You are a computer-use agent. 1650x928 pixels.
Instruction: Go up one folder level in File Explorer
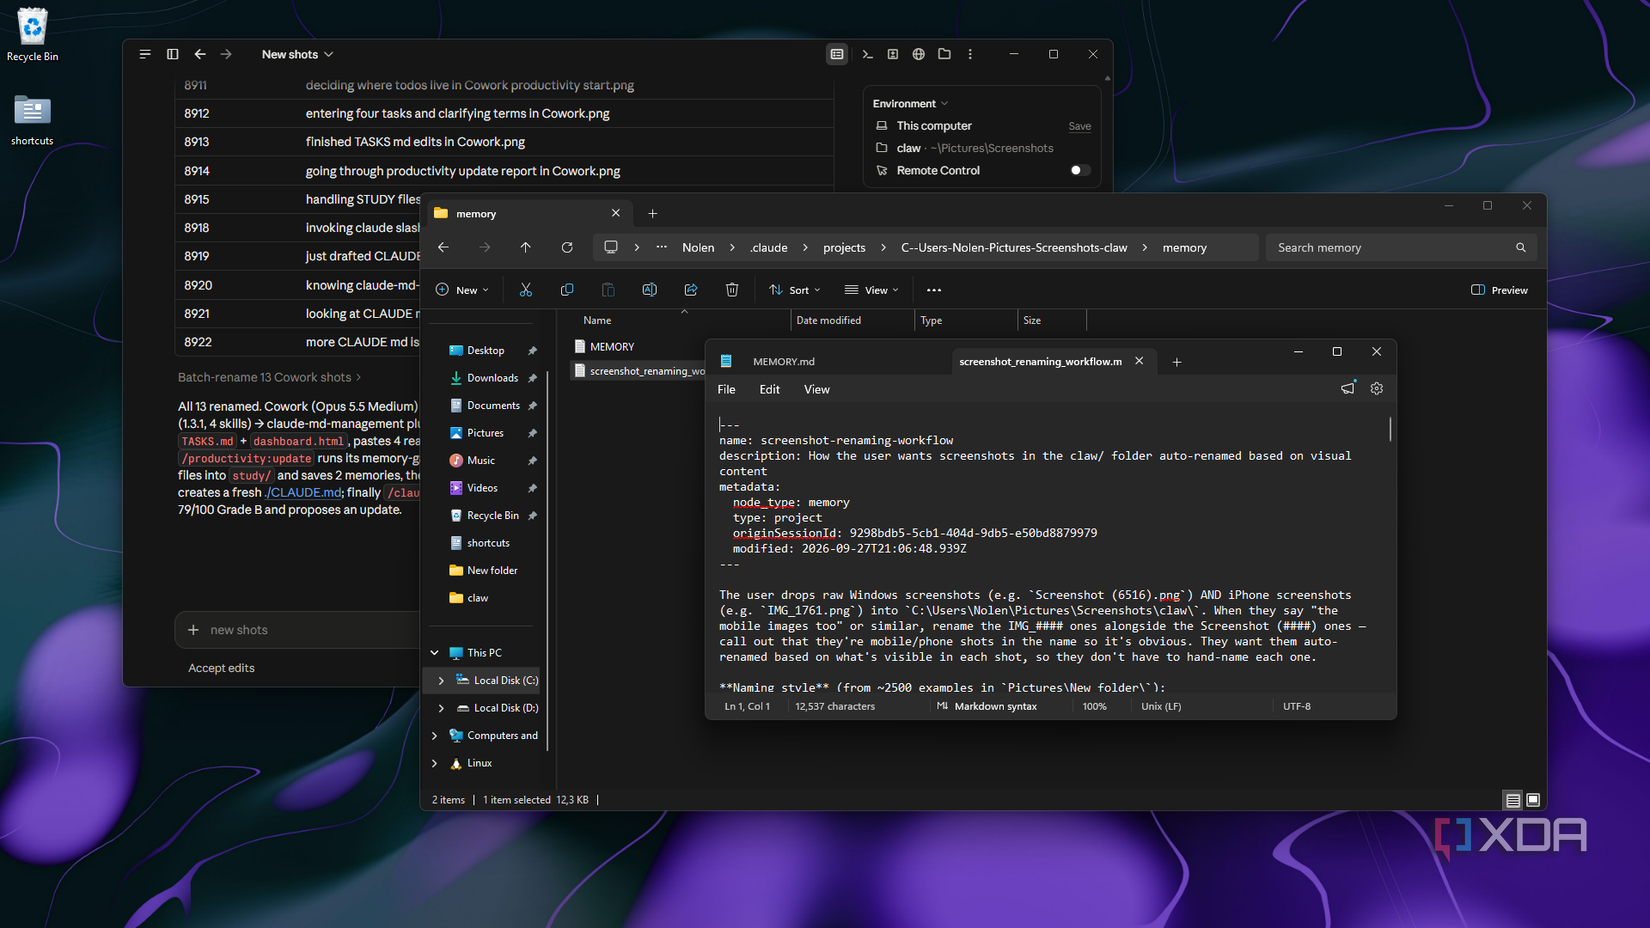[525, 247]
